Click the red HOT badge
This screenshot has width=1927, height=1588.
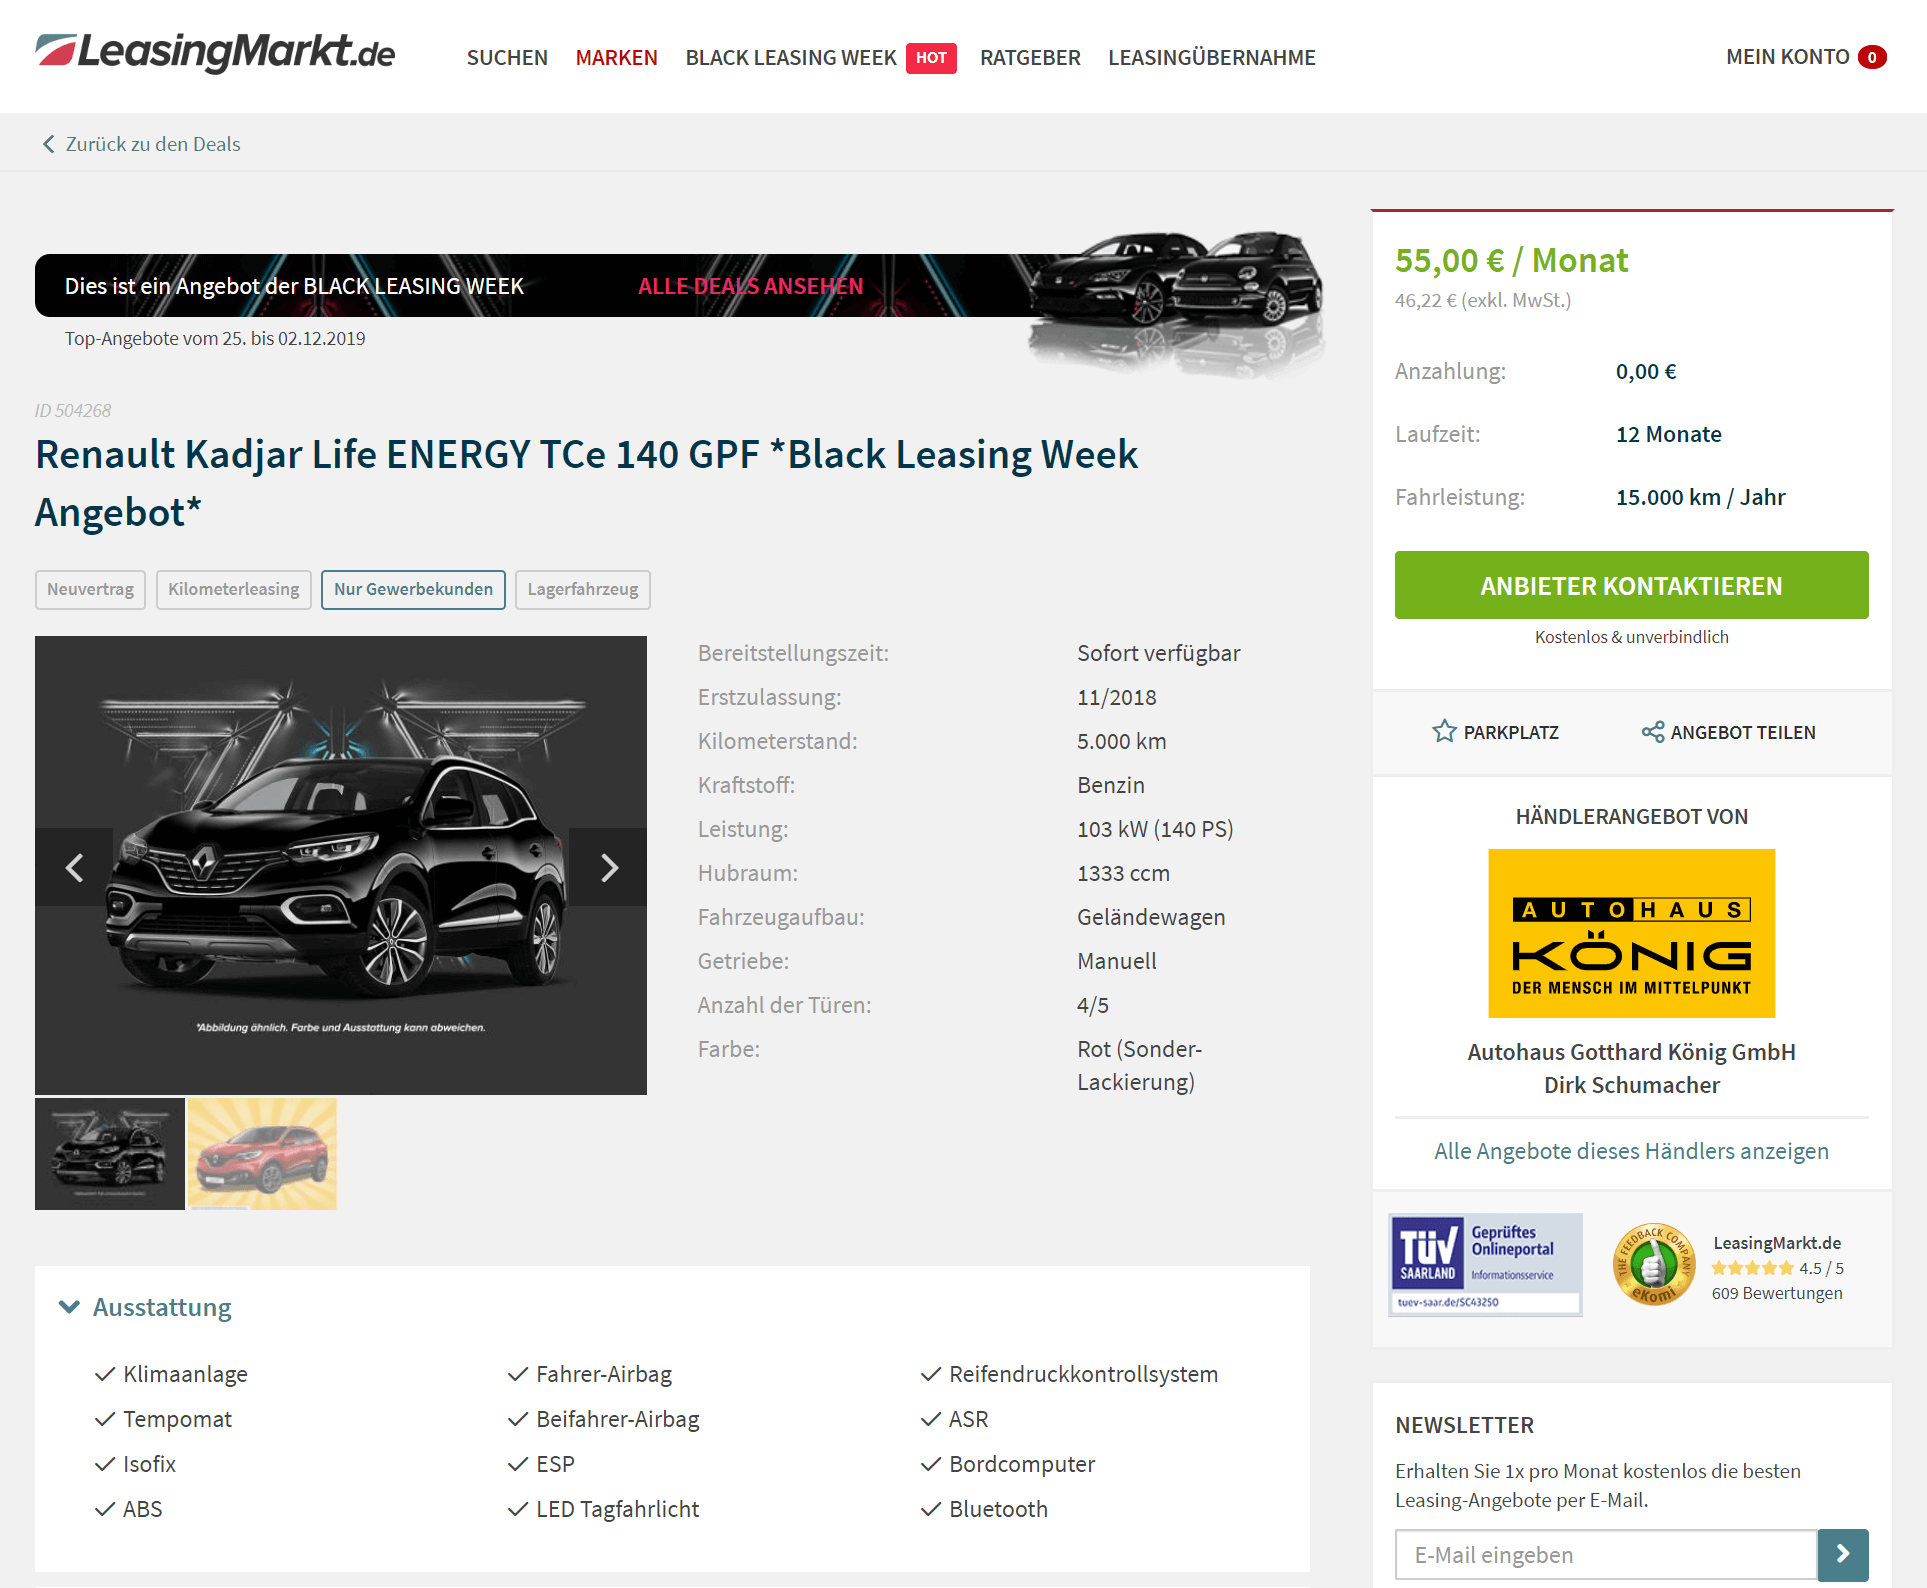pyautogui.click(x=931, y=58)
